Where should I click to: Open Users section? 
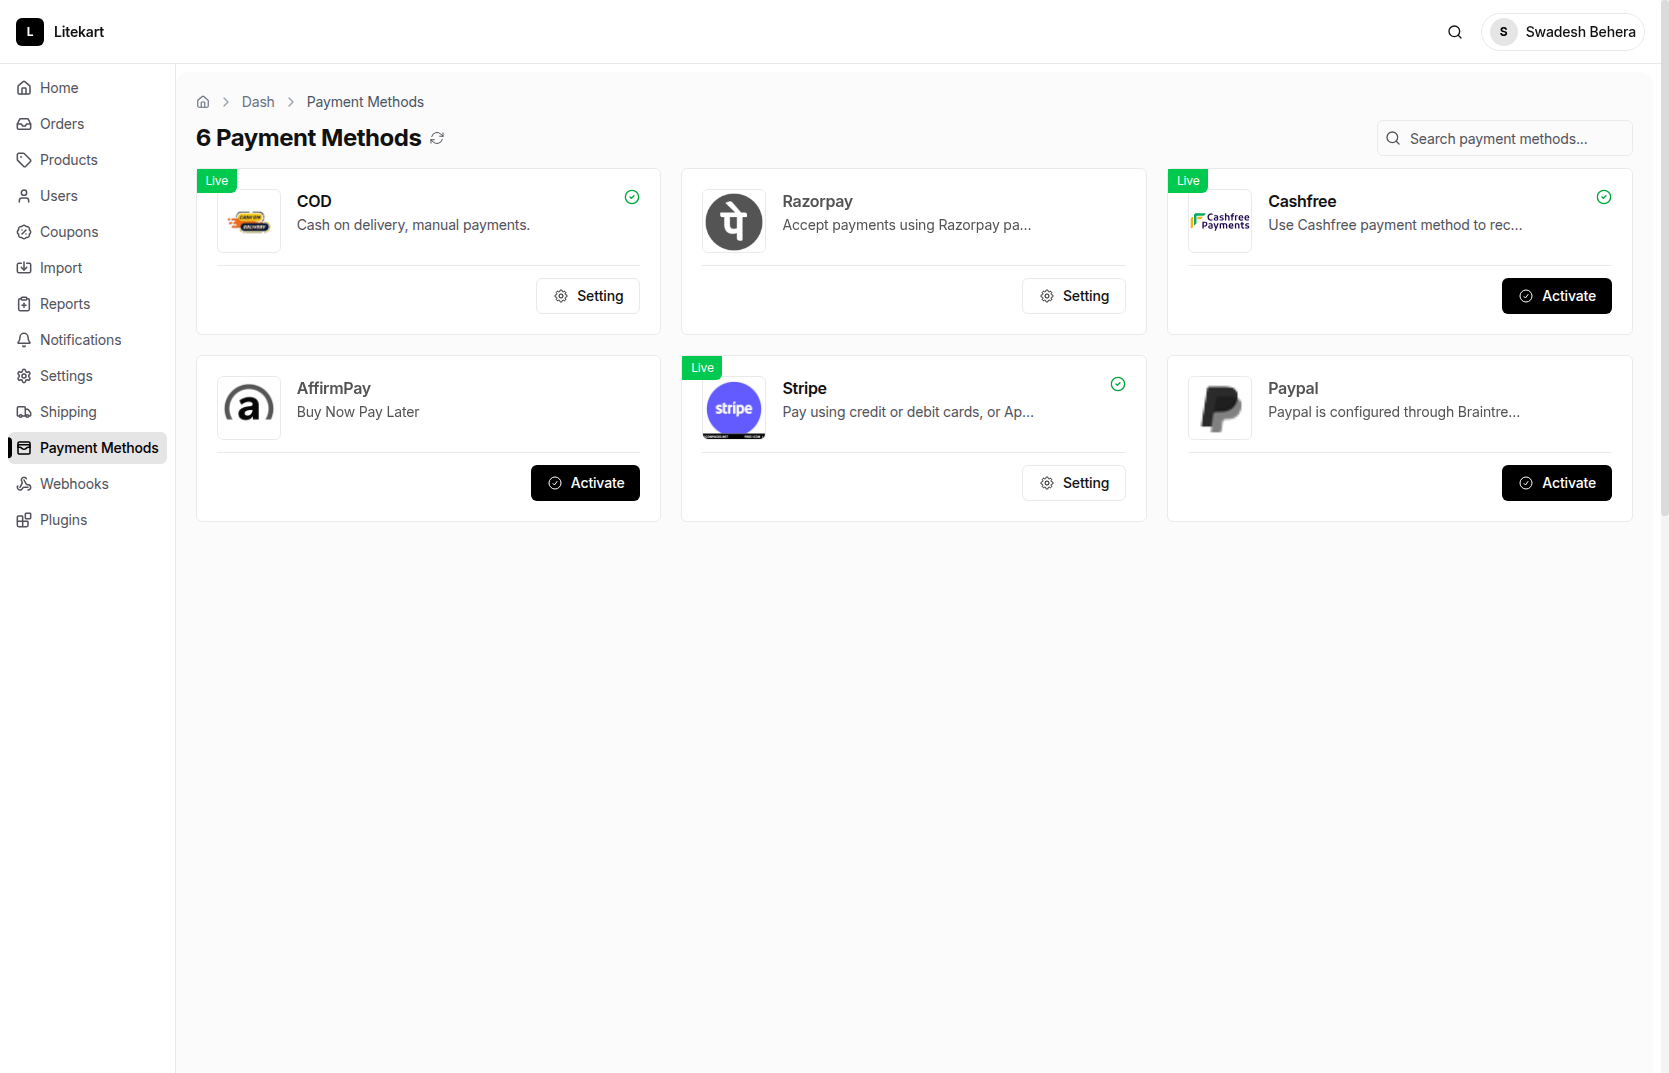[x=87, y=196]
